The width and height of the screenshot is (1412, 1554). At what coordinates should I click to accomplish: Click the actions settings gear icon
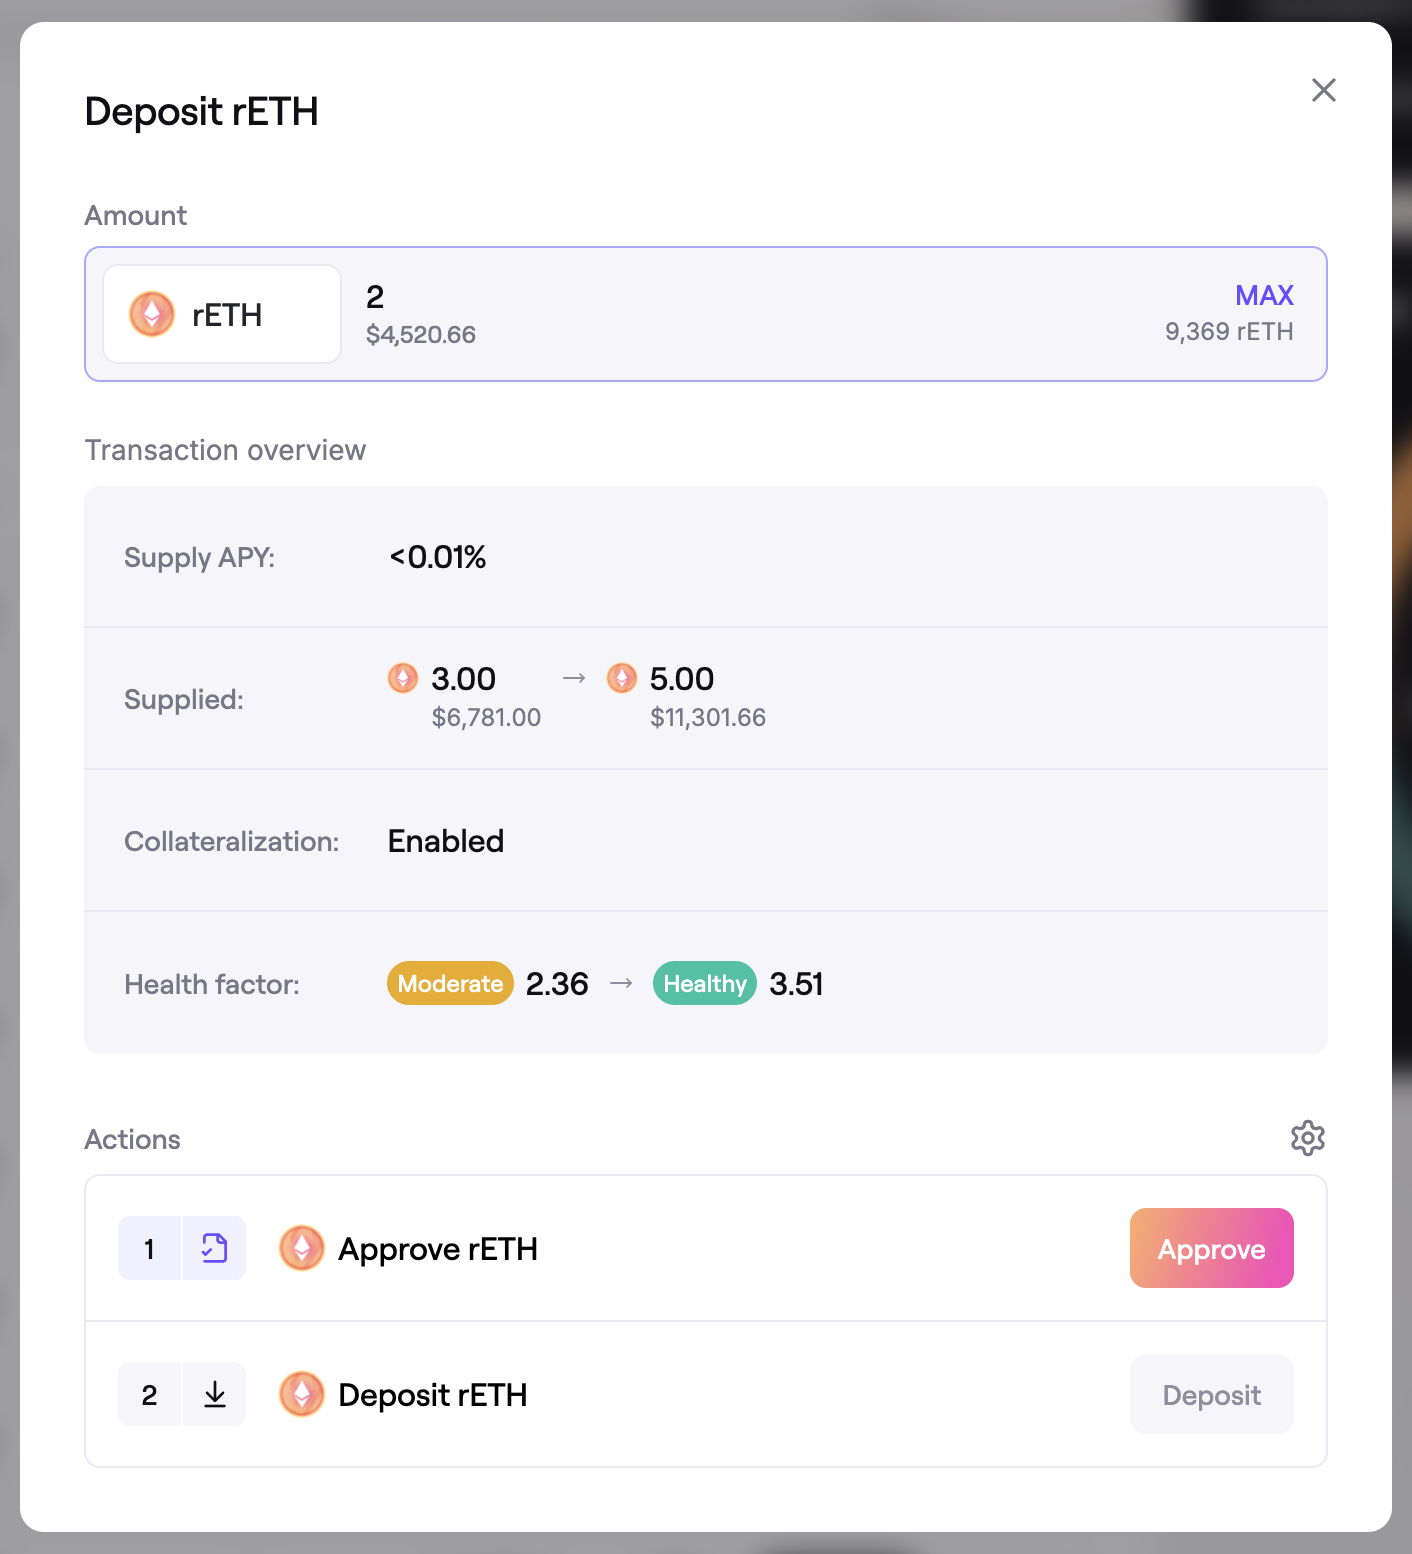(x=1307, y=1138)
